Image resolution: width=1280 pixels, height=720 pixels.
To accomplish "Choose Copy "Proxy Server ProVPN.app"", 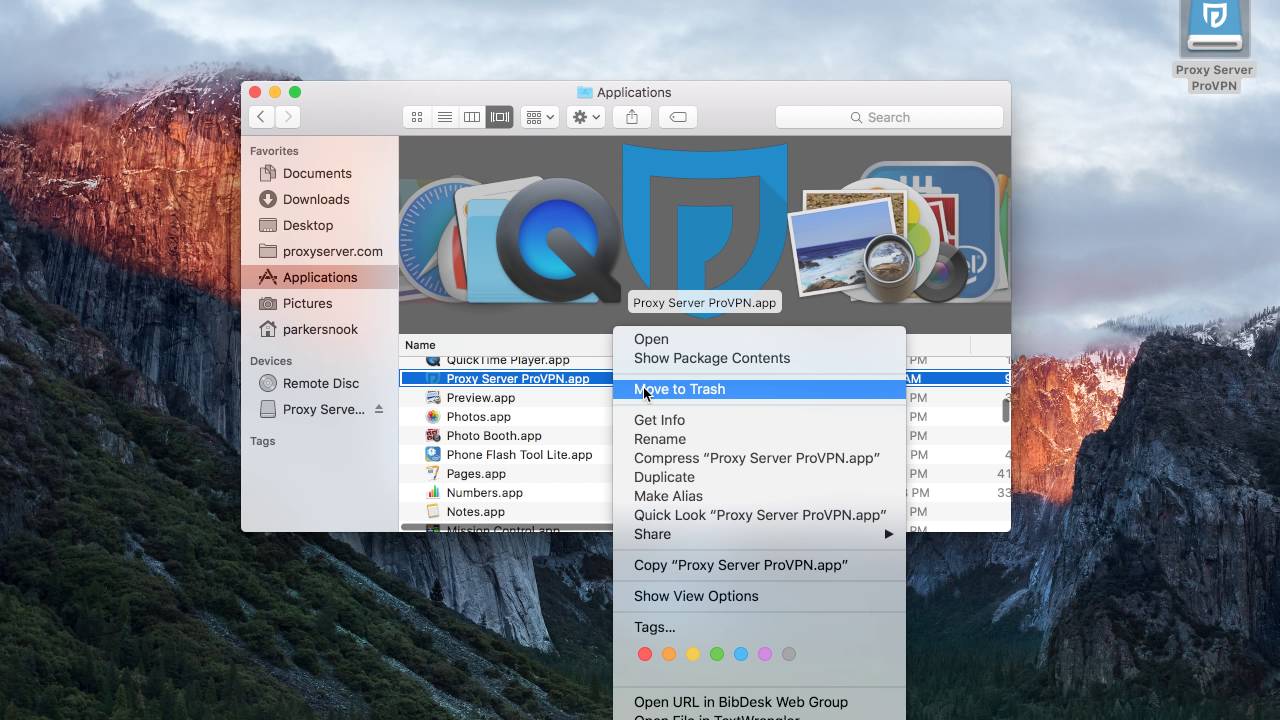I will 759,565.
